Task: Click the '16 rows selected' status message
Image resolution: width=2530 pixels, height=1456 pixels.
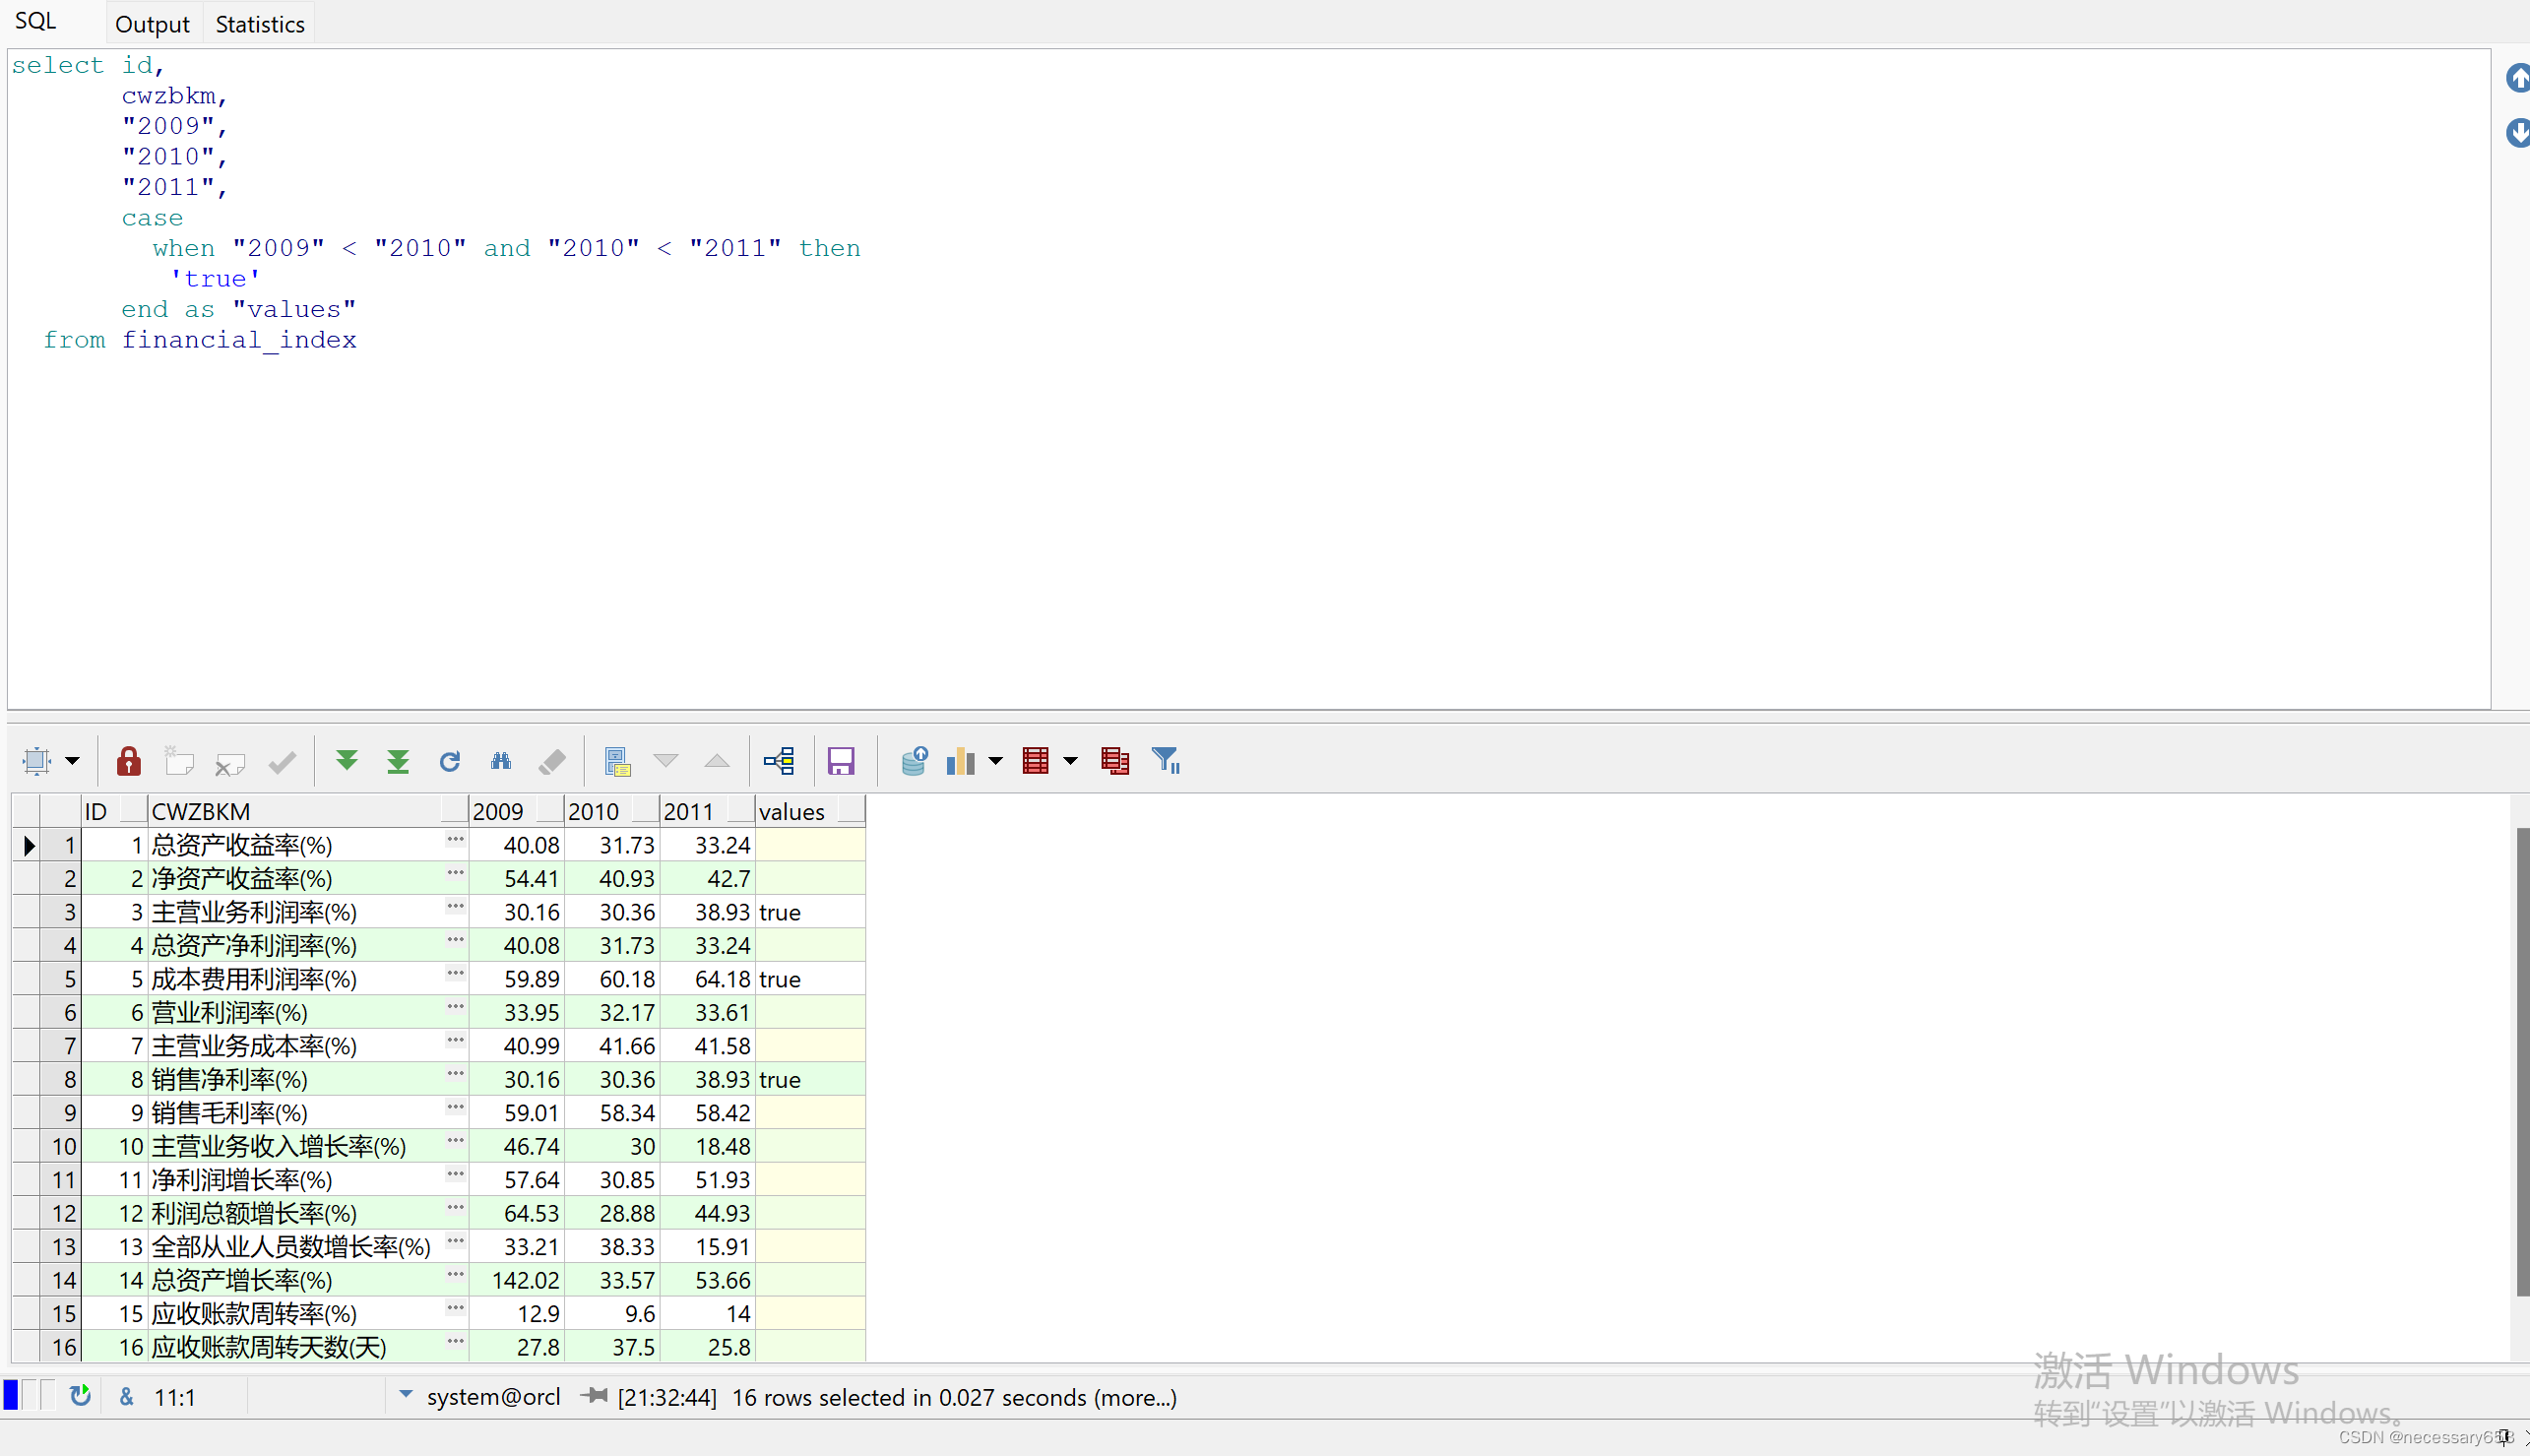Action: [954, 1397]
